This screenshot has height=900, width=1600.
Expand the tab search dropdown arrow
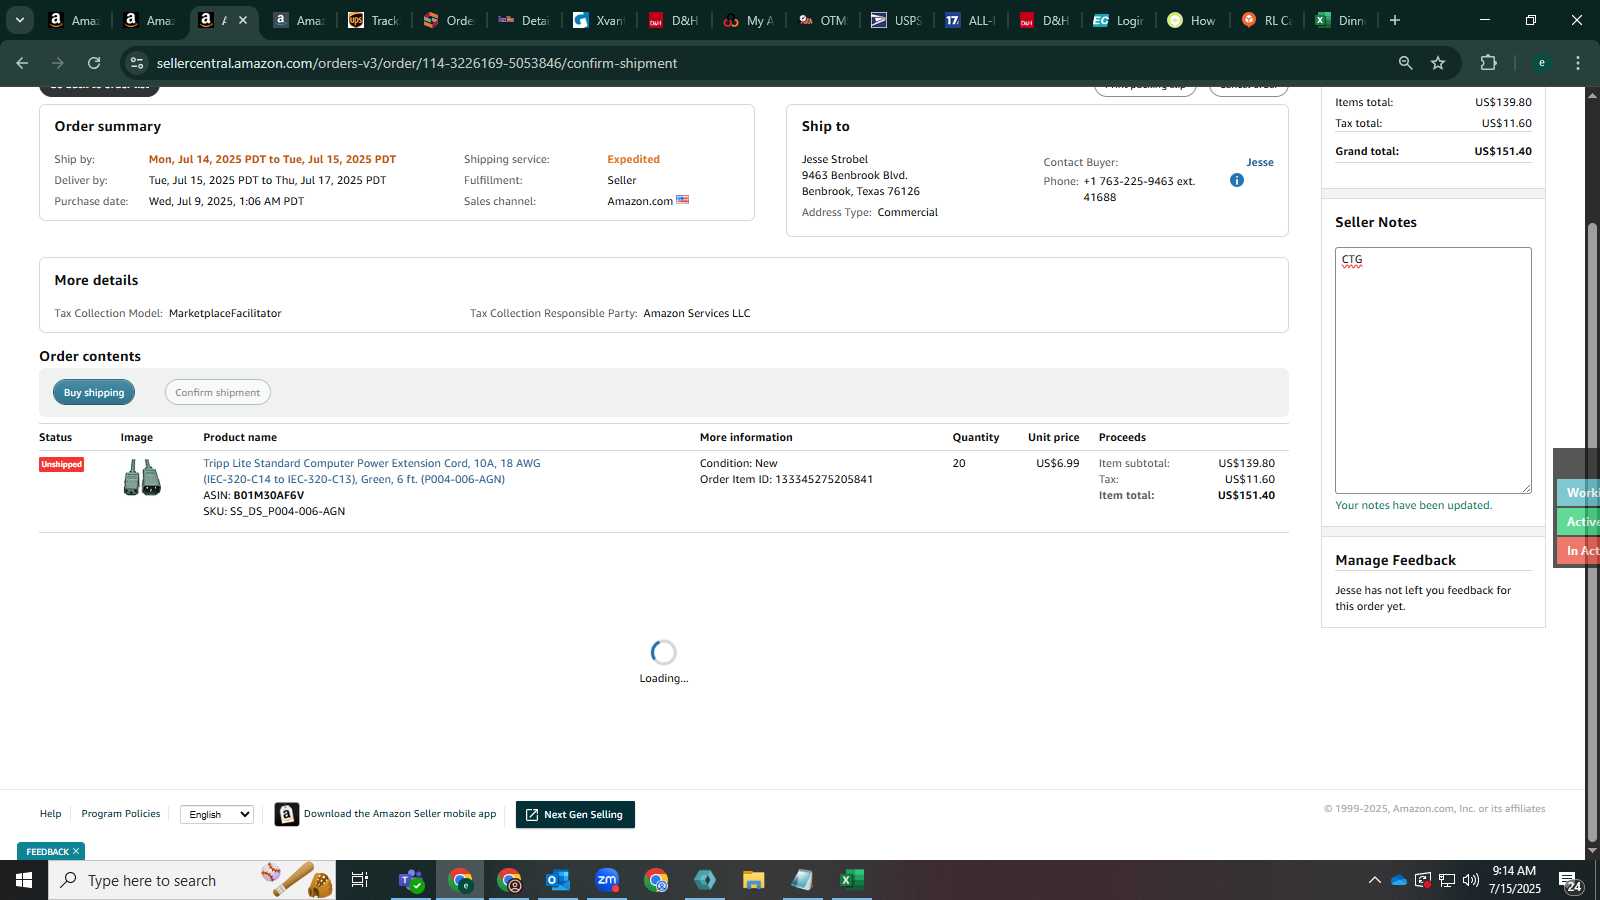tap(19, 20)
